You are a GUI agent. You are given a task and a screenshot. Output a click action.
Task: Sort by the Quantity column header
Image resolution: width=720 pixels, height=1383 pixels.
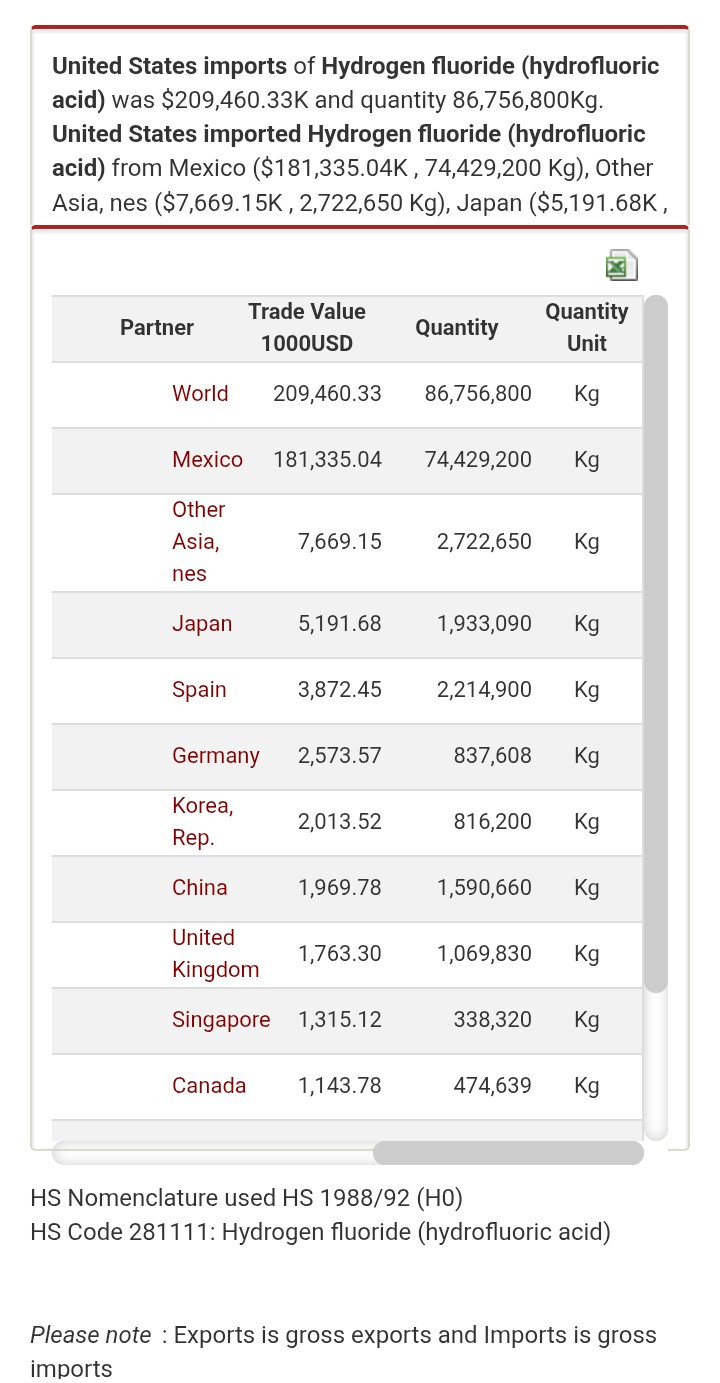(457, 327)
